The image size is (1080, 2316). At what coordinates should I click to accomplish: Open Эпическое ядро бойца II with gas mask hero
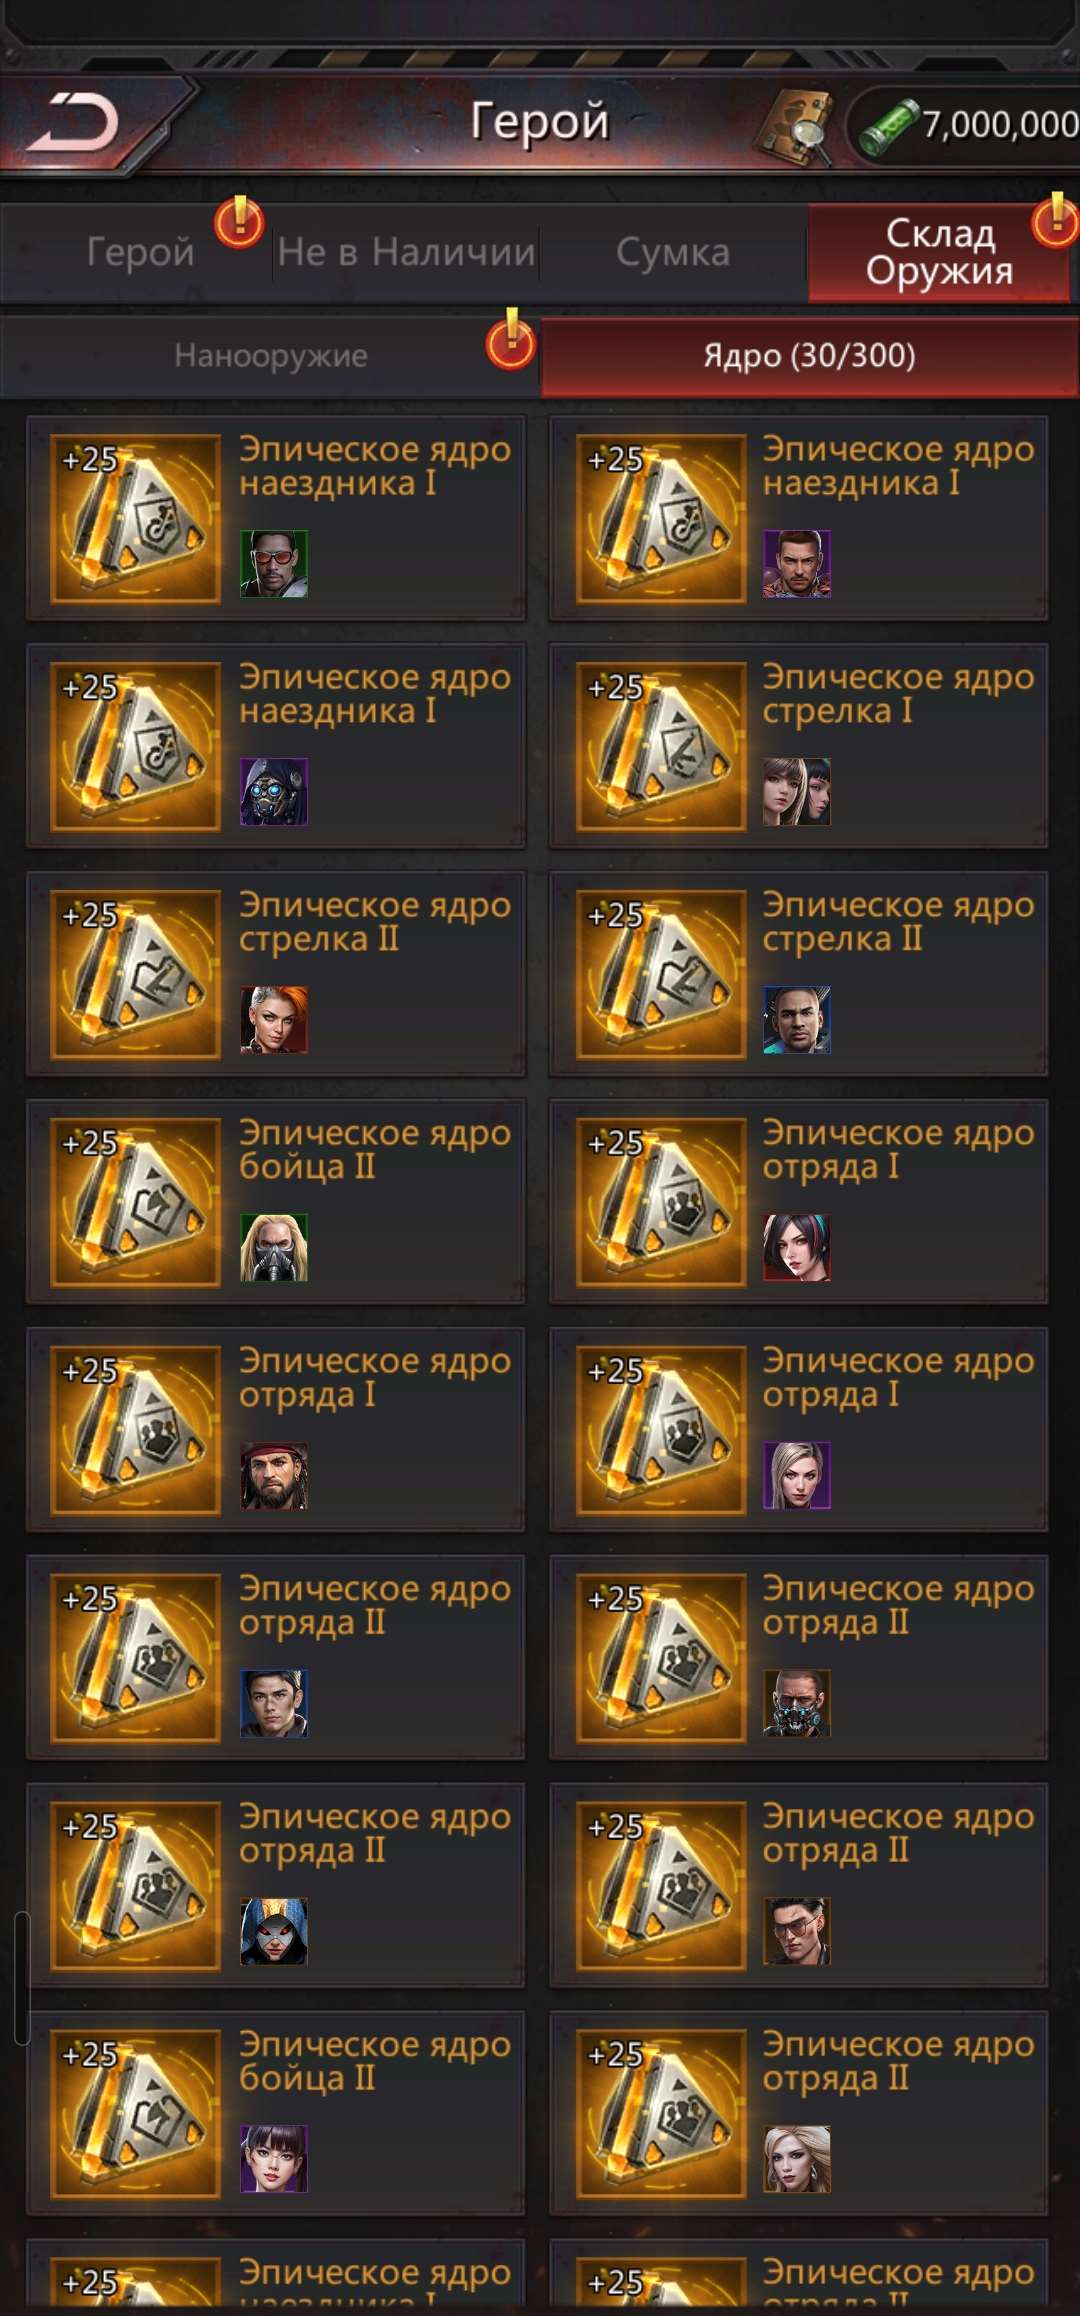tap(275, 1202)
